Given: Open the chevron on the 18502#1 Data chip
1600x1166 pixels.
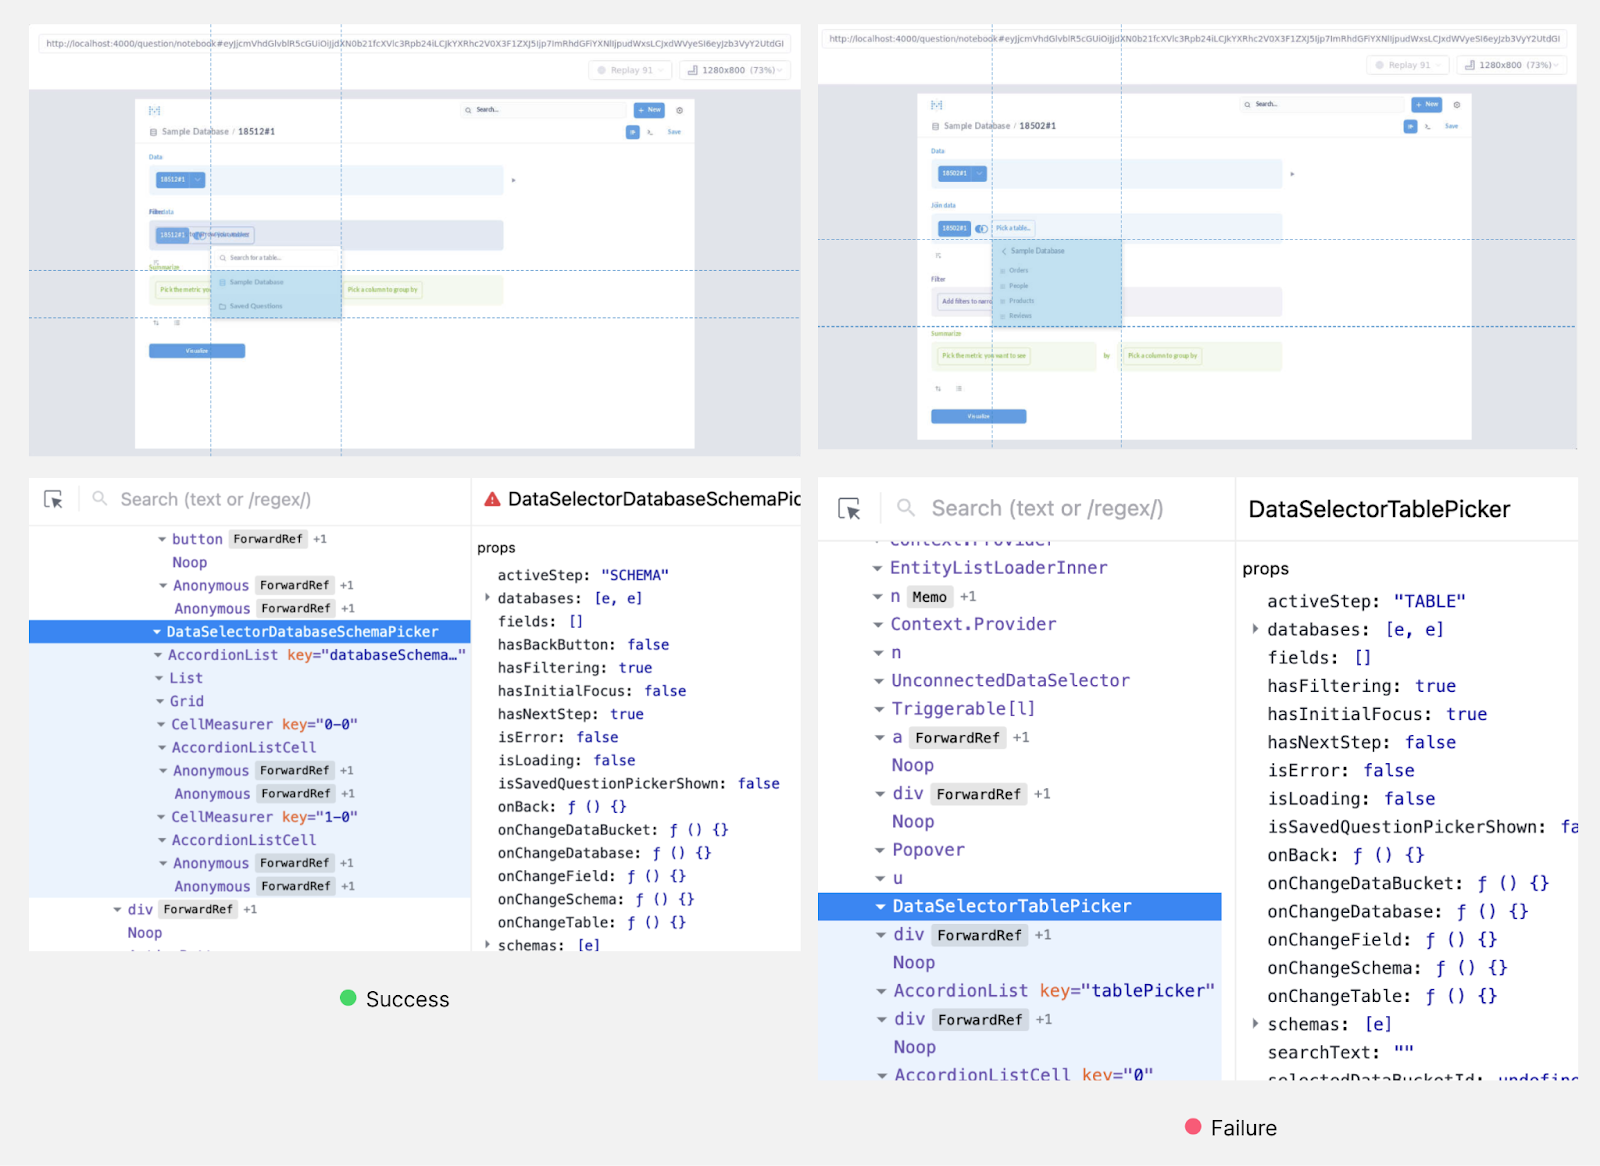Looking at the screenshot, I should [x=979, y=174].
